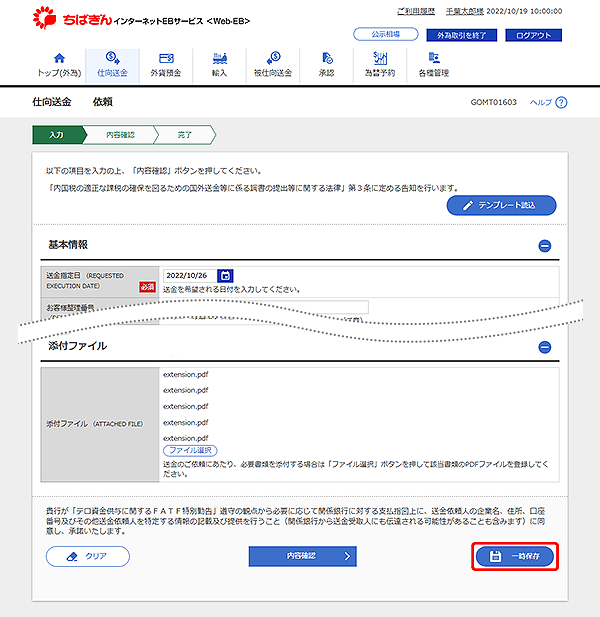The image size is (600, 617).
Task: Open the ヘルプ link
Action: [x=541, y=102]
